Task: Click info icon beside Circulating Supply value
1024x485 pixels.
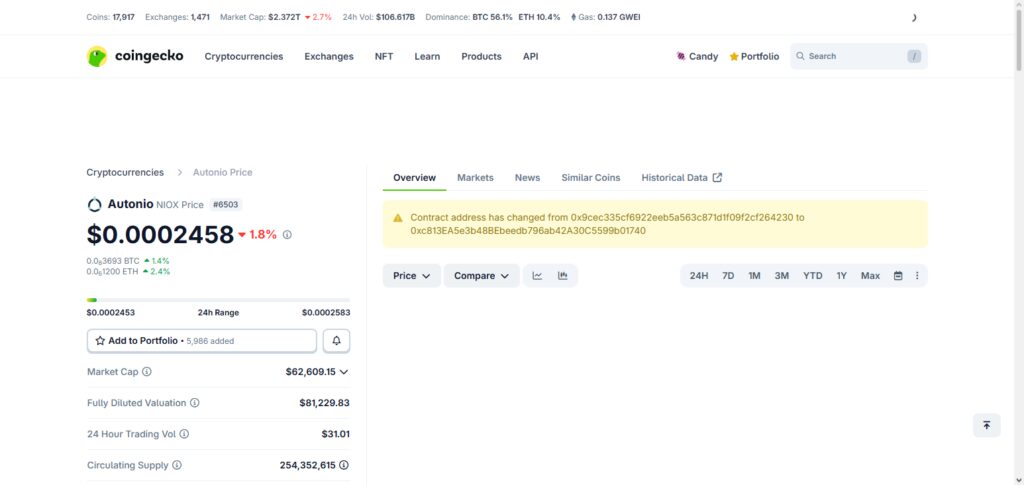Action: (344, 465)
